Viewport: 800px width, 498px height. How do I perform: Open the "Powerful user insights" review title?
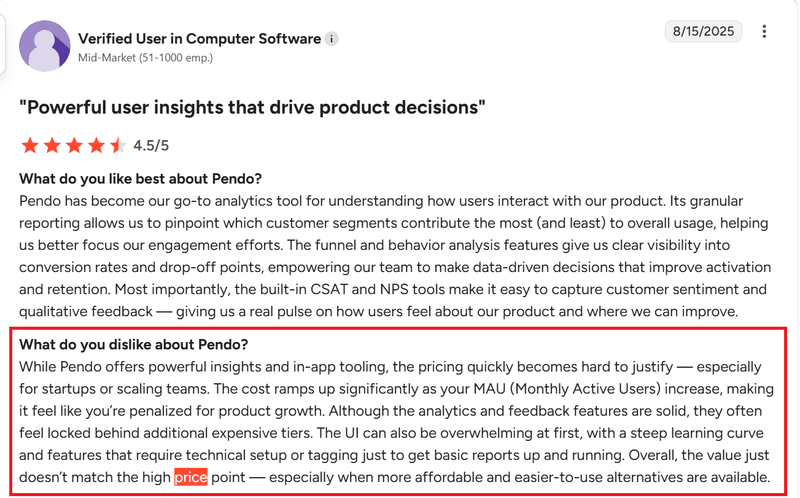[252, 105]
